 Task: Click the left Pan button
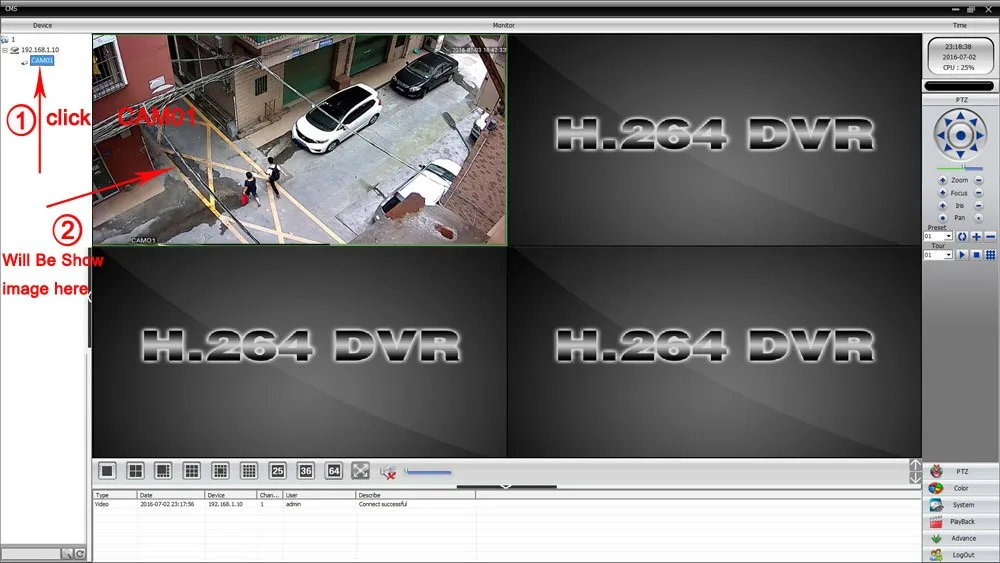coord(943,218)
